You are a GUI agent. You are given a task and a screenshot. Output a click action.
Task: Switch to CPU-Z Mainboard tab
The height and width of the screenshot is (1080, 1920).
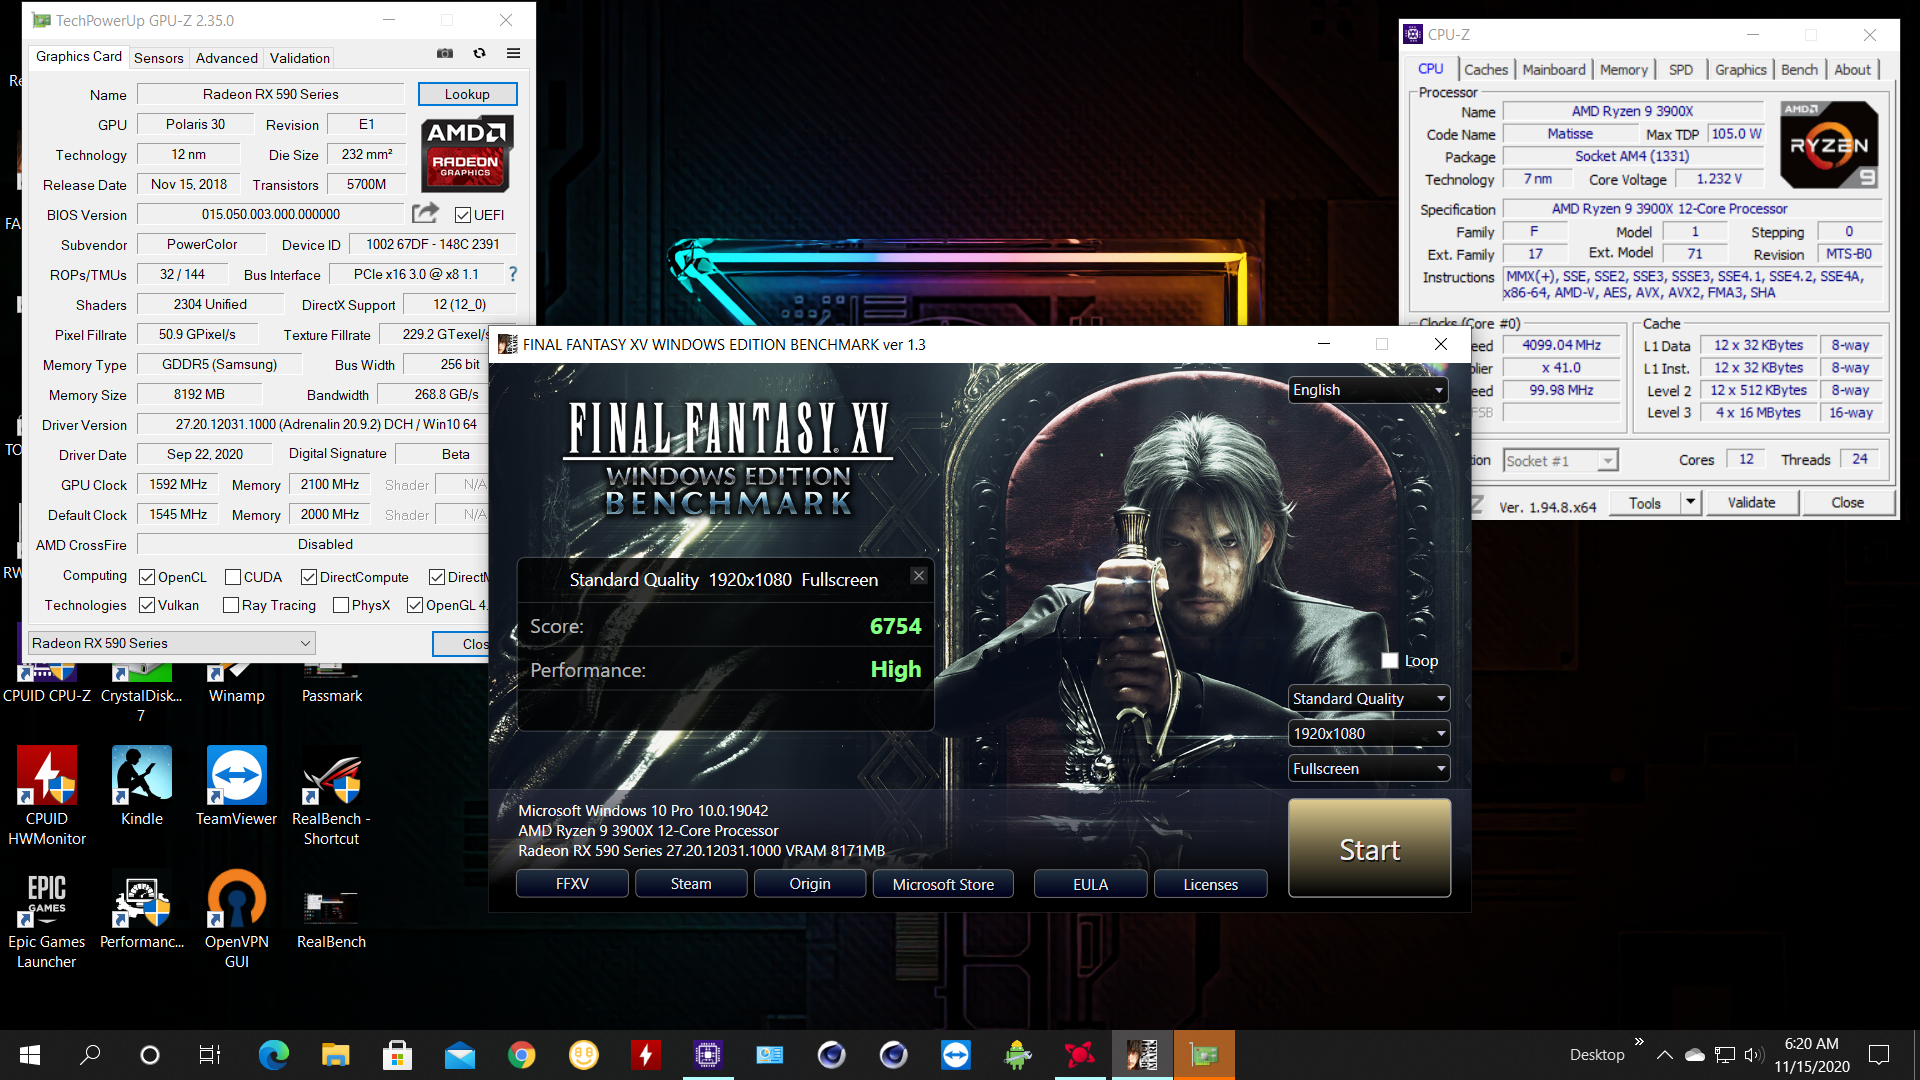coord(1554,69)
